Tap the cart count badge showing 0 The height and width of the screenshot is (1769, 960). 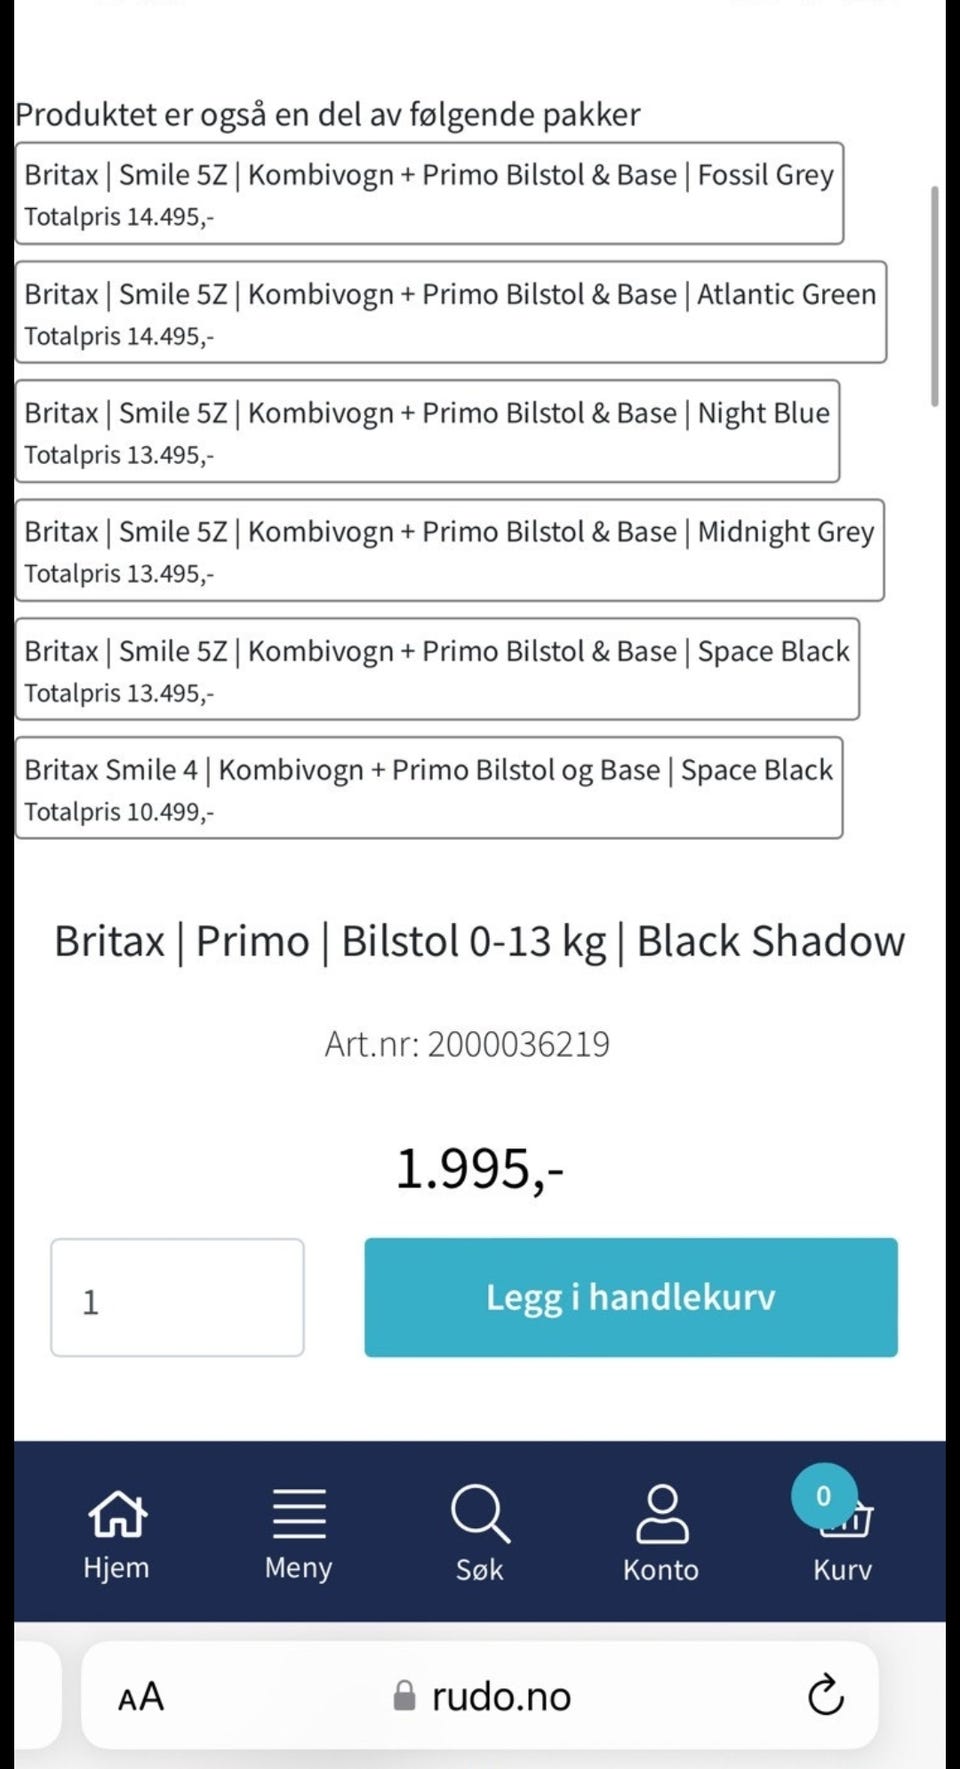824,1496
